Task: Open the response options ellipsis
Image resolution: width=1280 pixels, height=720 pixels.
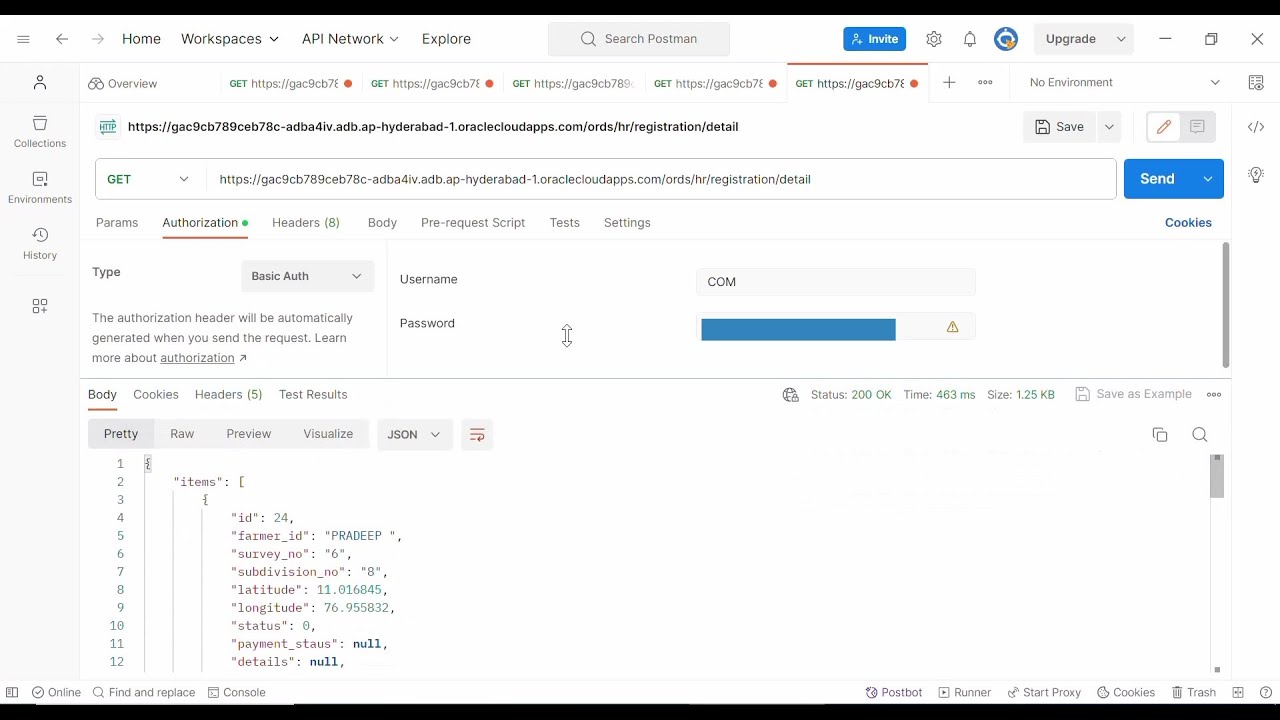Action: click(x=1214, y=395)
